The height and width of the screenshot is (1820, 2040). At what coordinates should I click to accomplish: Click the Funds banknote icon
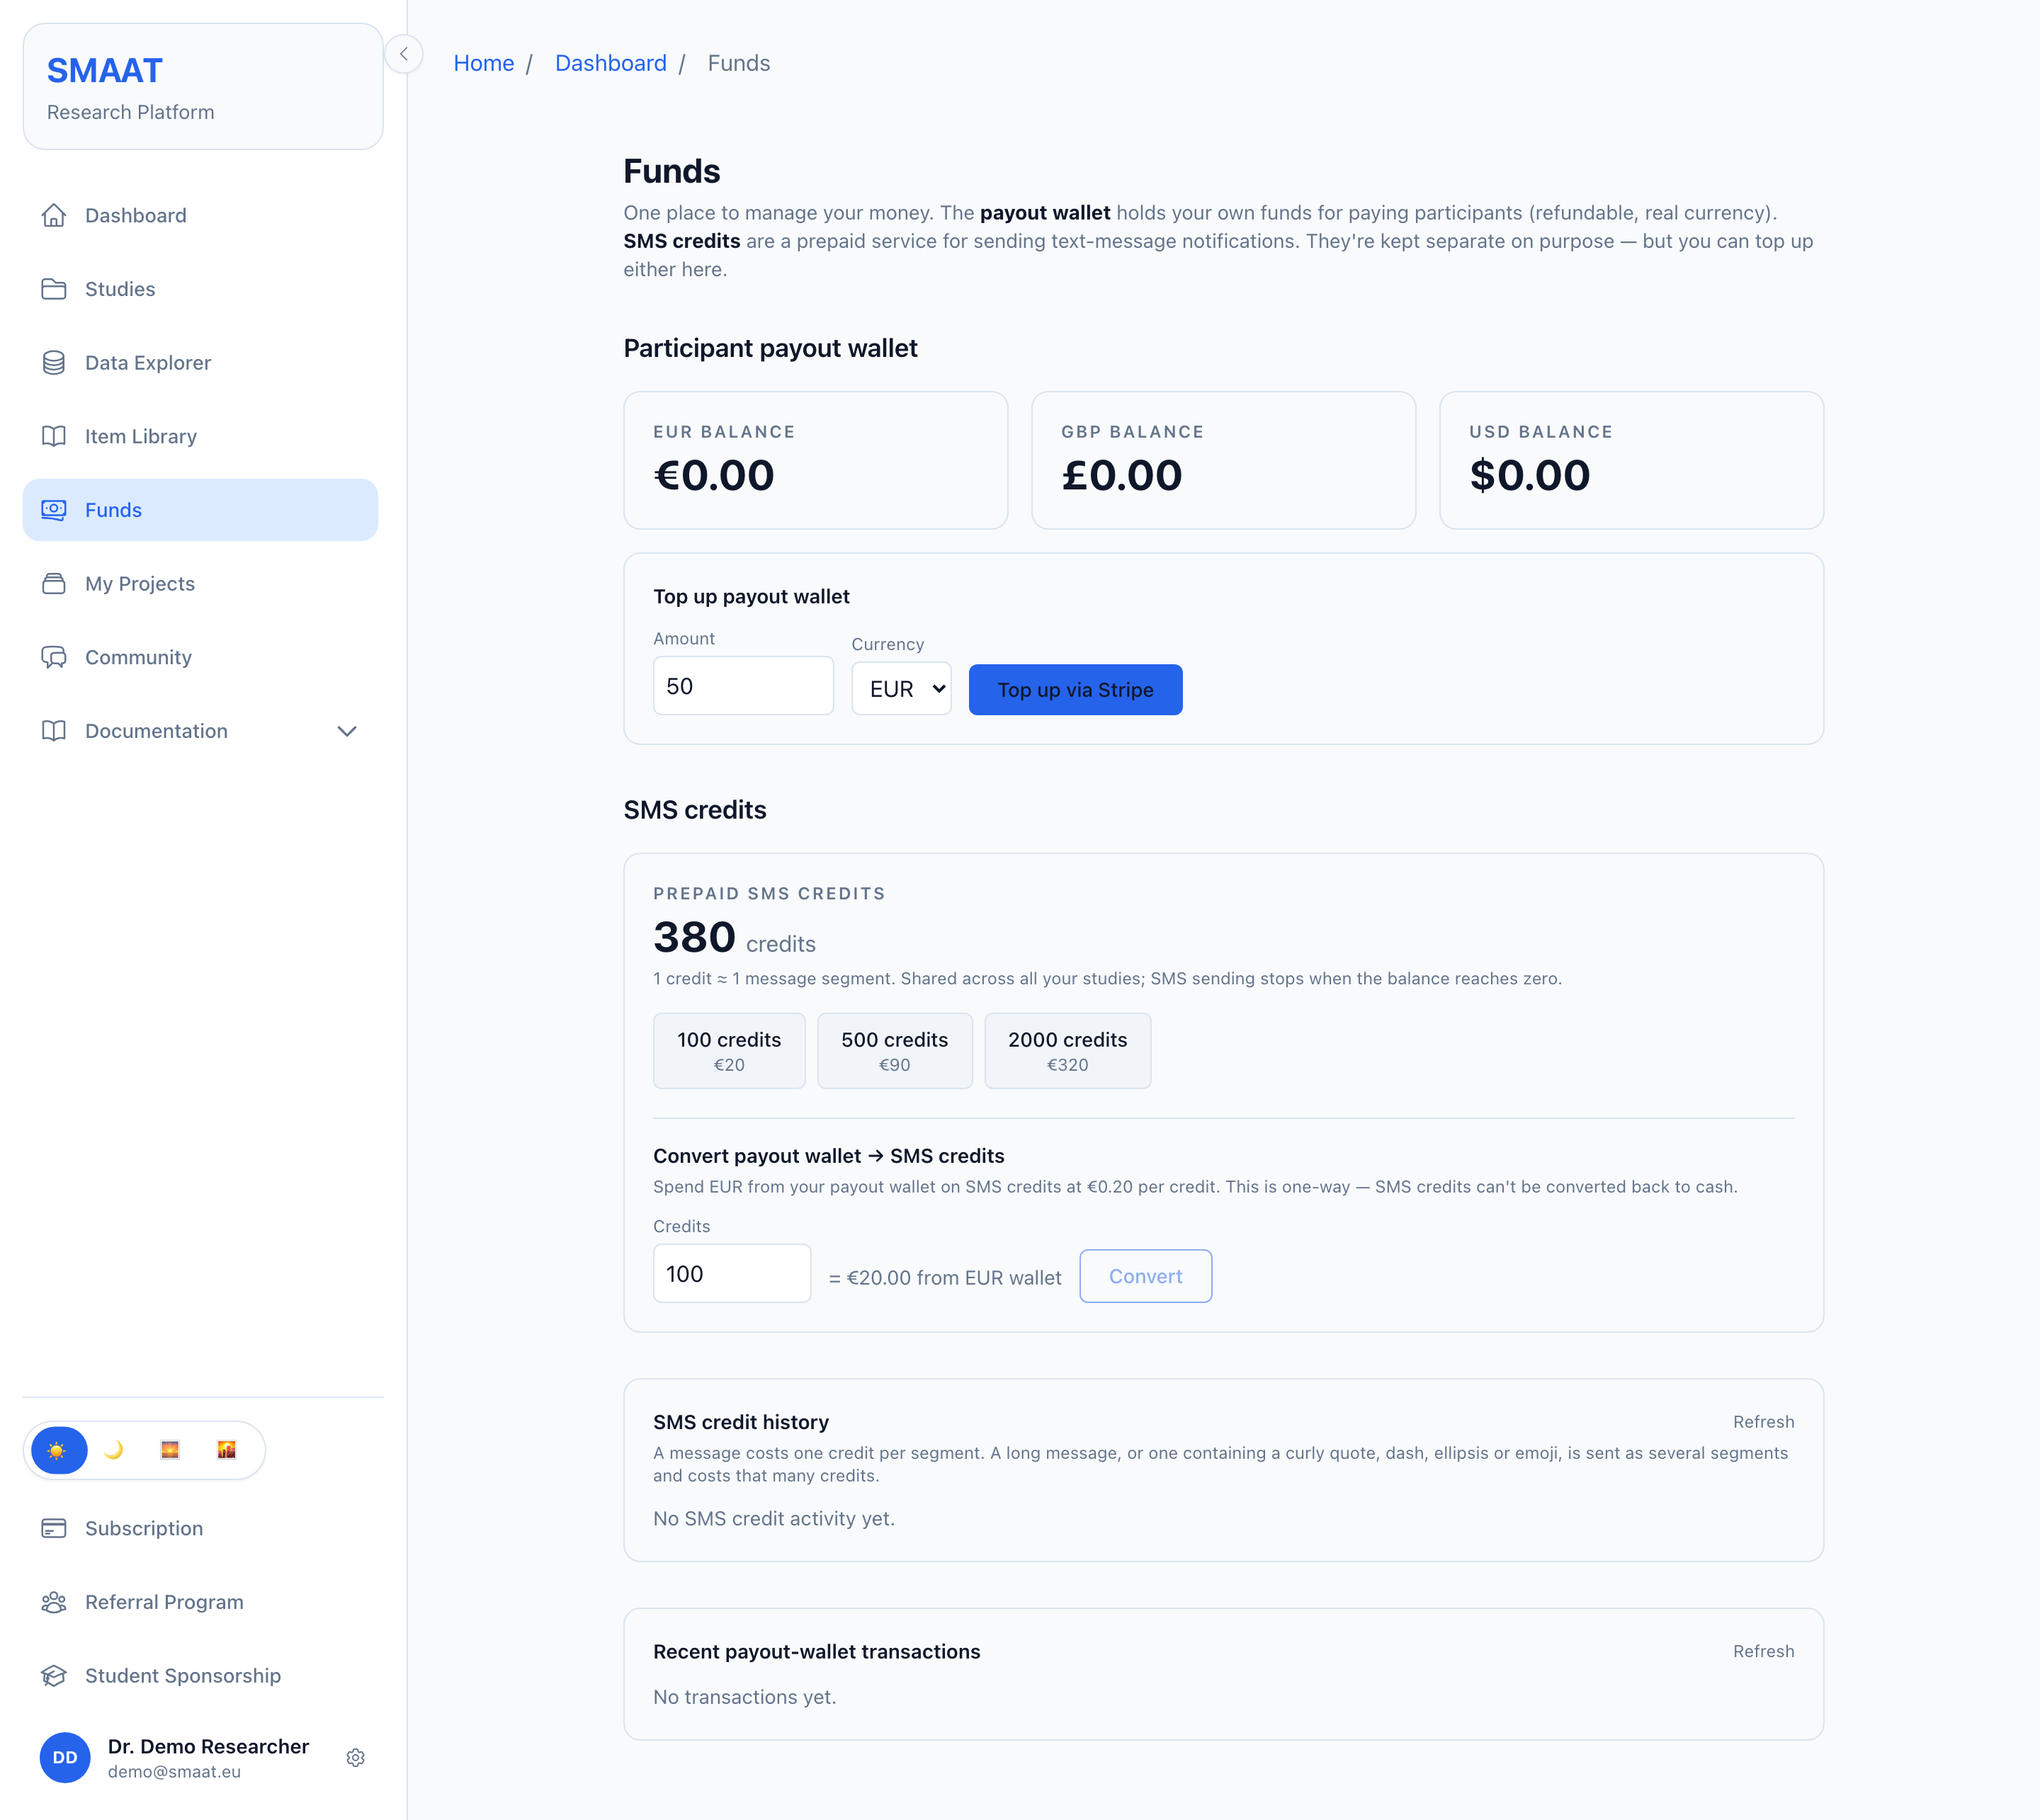pyautogui.click(x=54, y=510)
